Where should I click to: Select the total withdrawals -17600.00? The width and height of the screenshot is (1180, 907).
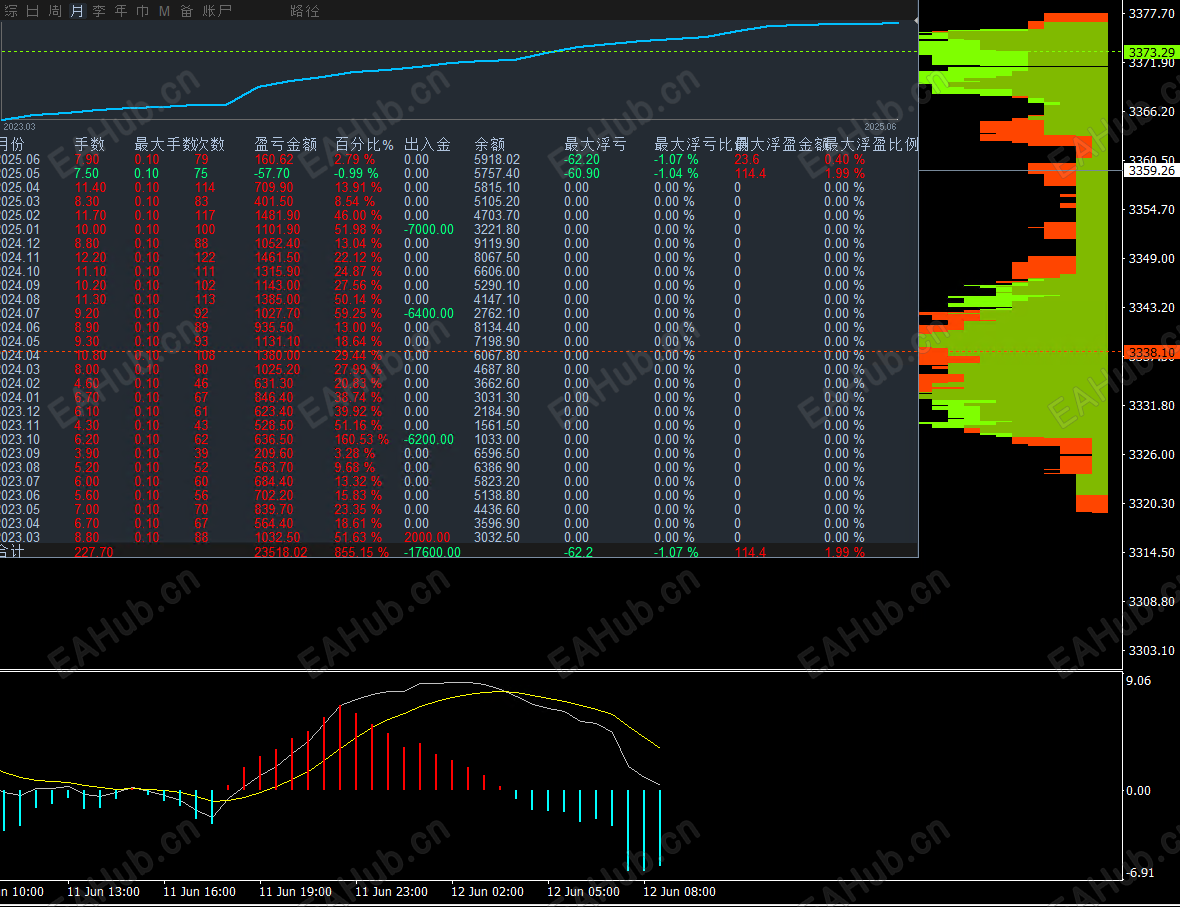click(433, 552)
